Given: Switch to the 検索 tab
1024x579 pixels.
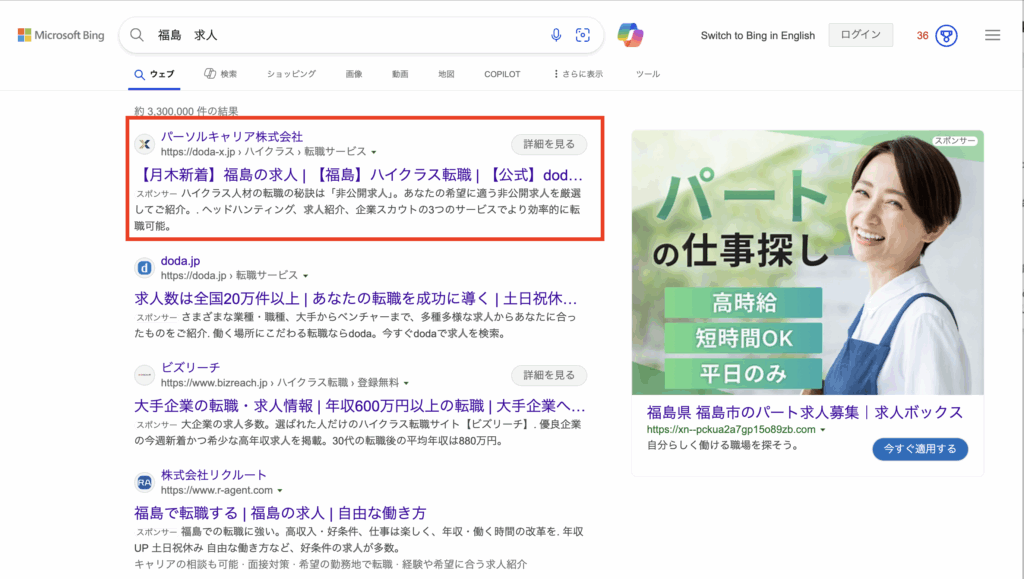Looking at the screenshot, I should [x=221, y=74].
